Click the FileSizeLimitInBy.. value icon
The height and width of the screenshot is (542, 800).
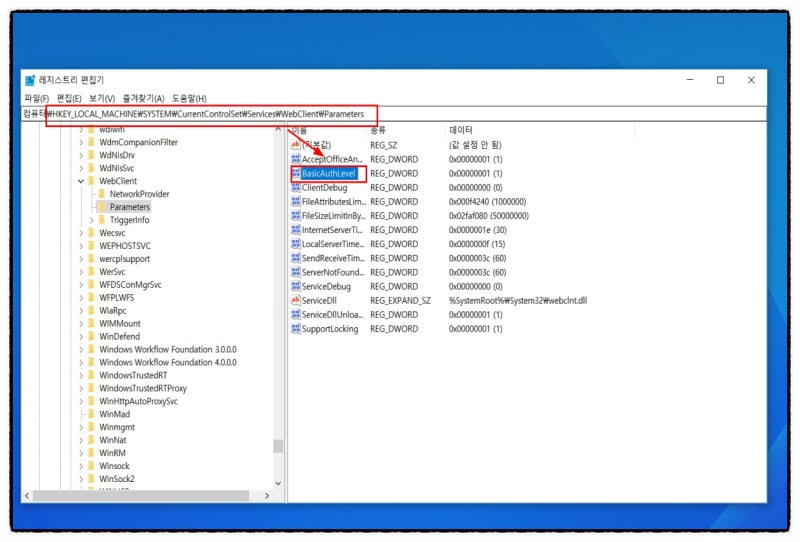pyautogui.click(x=296, y=216)
